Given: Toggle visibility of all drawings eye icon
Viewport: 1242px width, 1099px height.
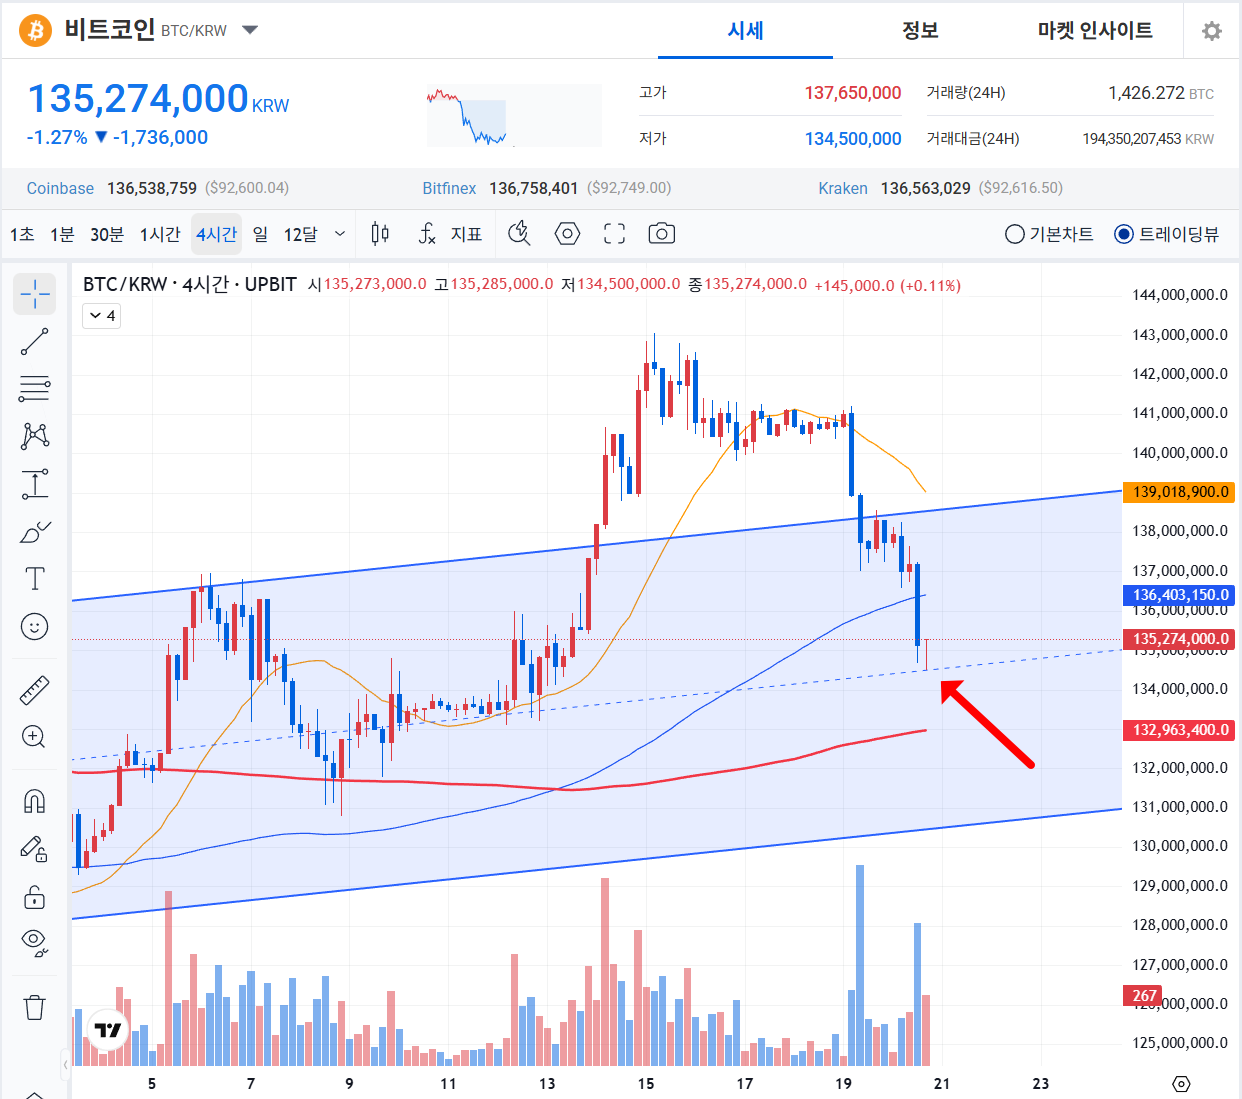Looking at the screenshot, I should click(34, 941).
